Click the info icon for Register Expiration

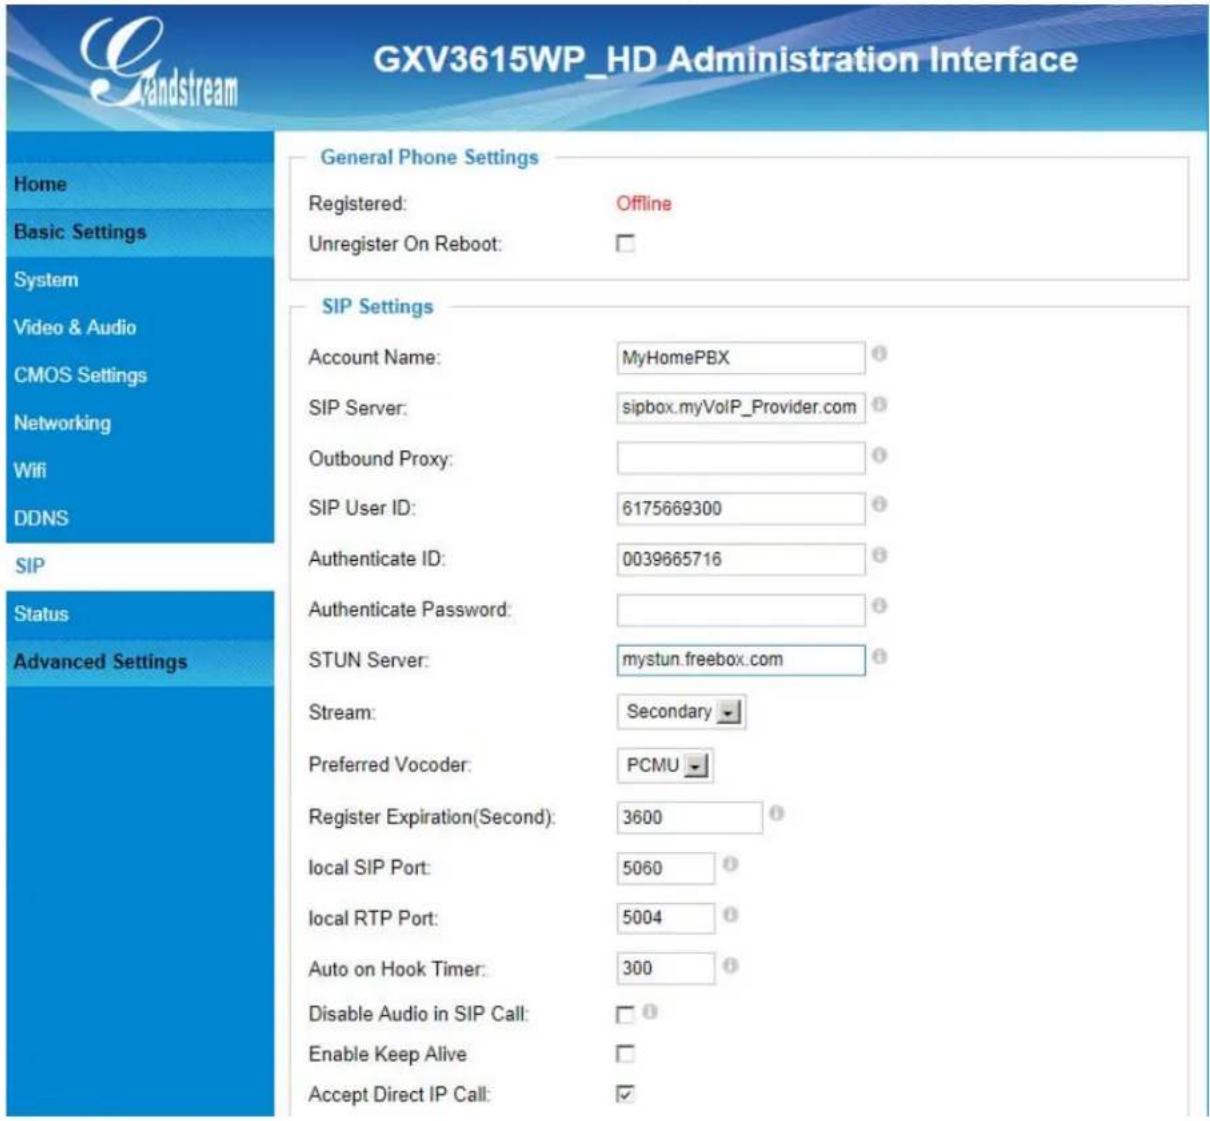coord(776,814)
